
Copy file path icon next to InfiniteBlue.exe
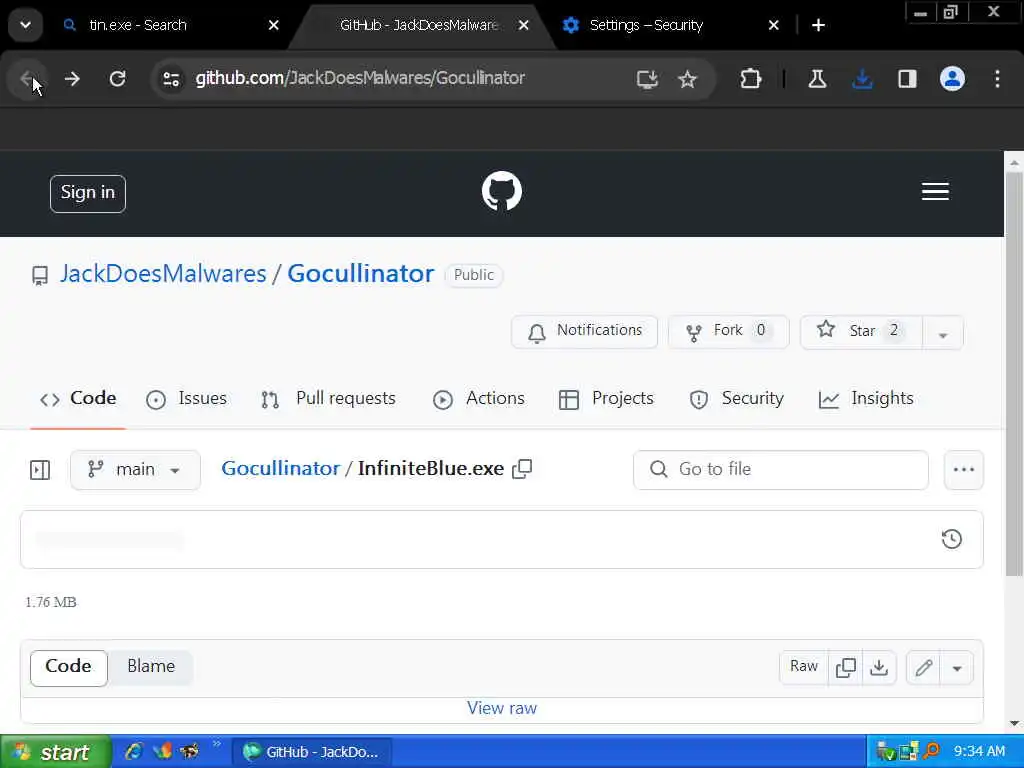(522, 468)
